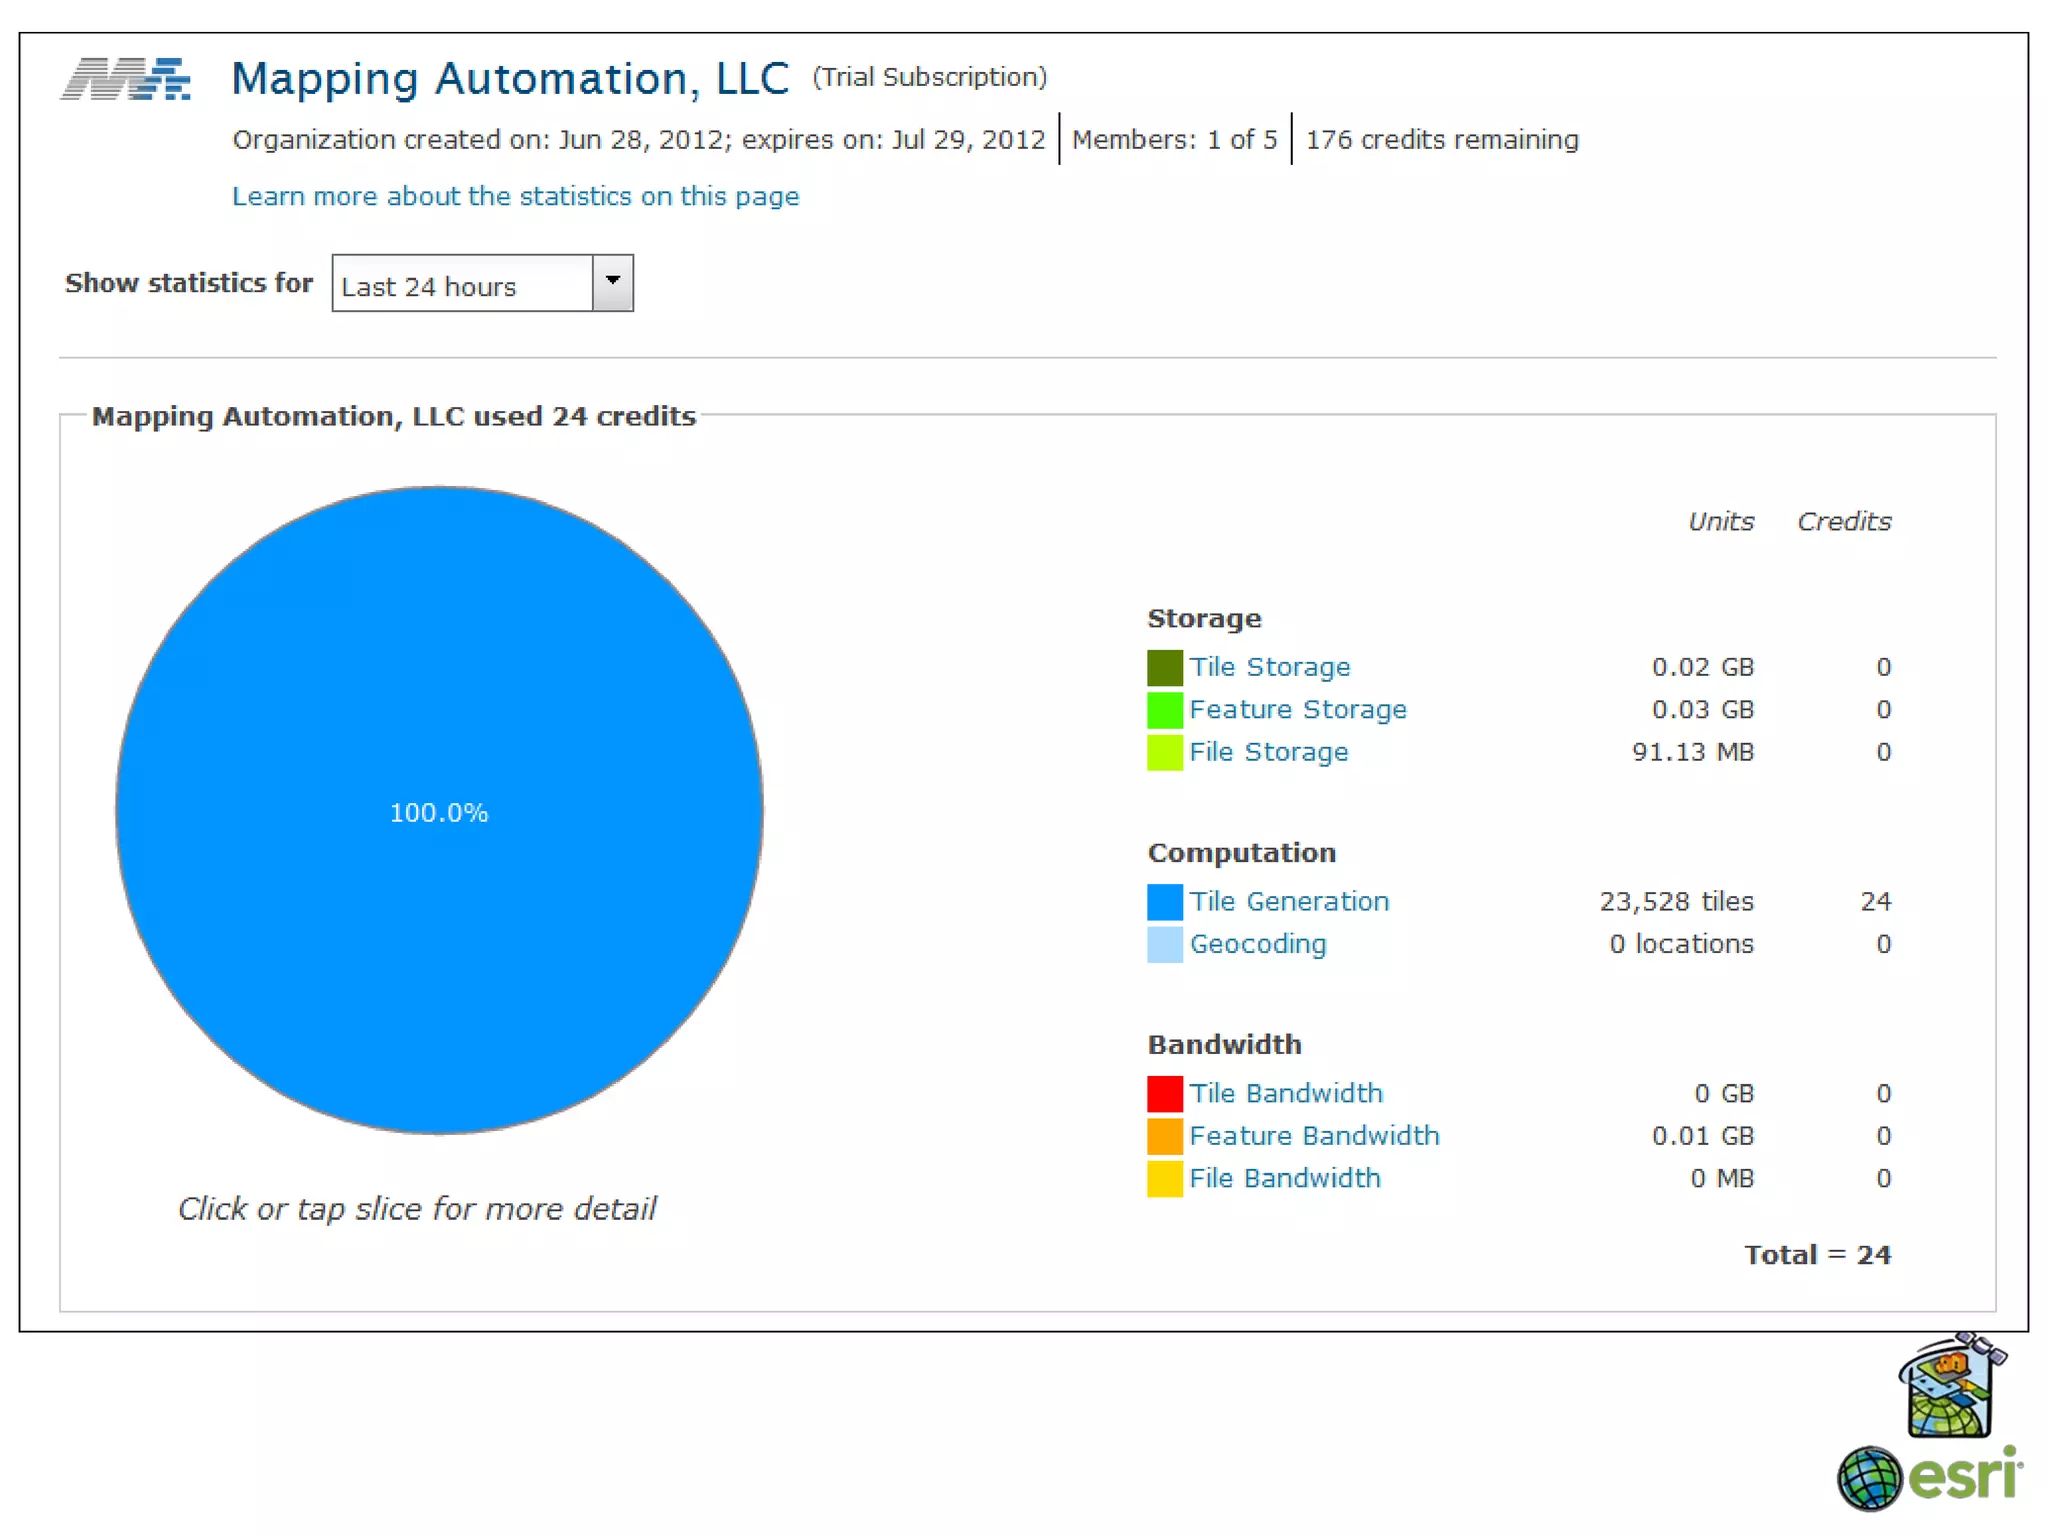Screen dimensions: 2048x1536
Task: Click the satellite map icon above Esri
Action: [x=1951, y=1387]
